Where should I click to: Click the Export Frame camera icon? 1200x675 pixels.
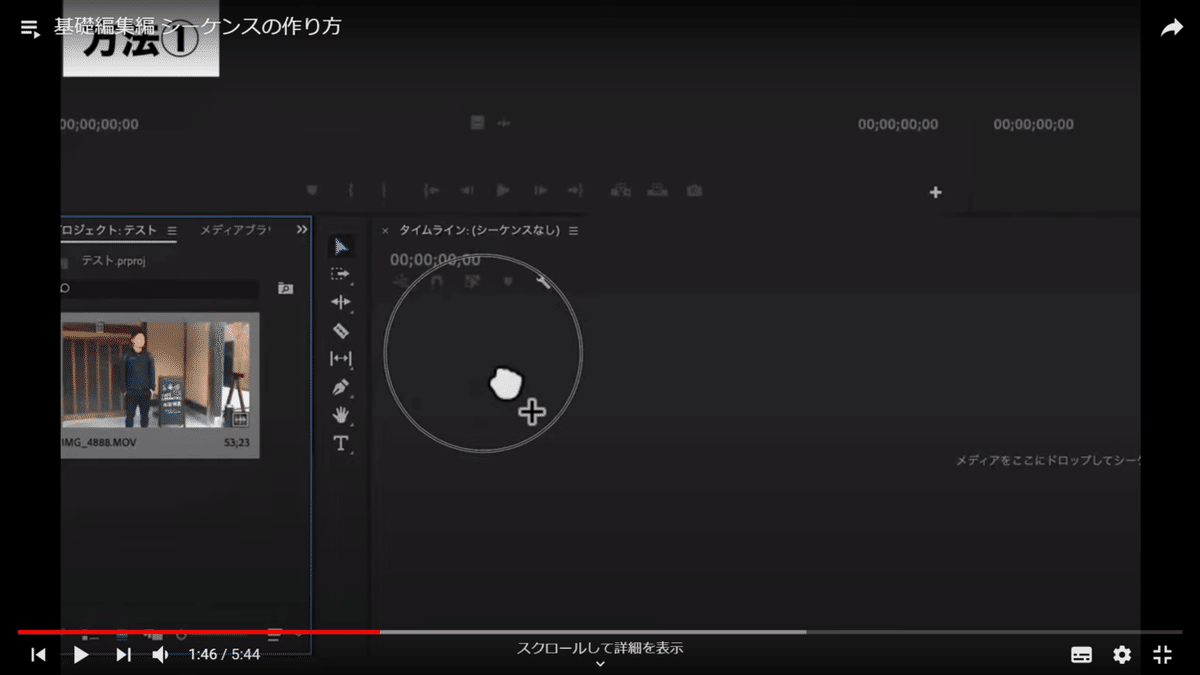694,190
